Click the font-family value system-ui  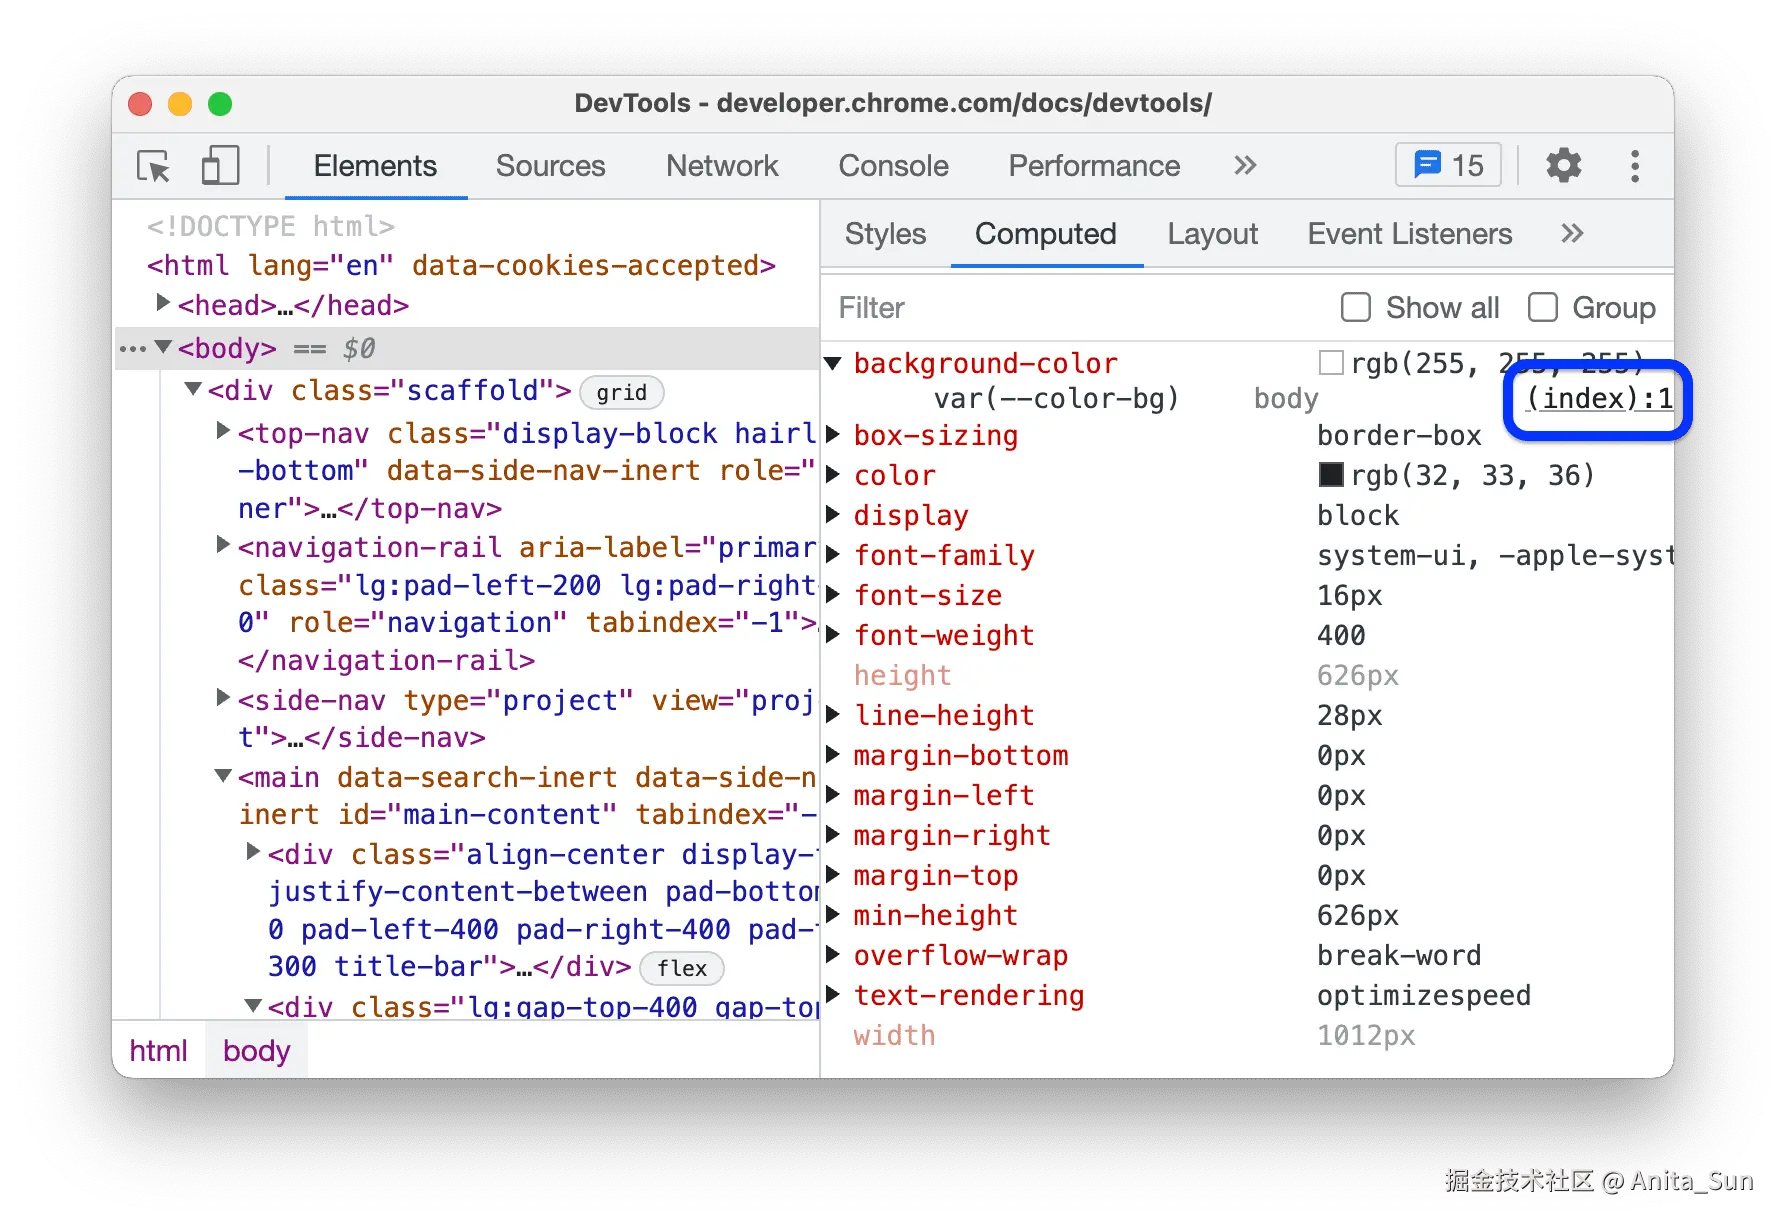[x=1495, y=555]
